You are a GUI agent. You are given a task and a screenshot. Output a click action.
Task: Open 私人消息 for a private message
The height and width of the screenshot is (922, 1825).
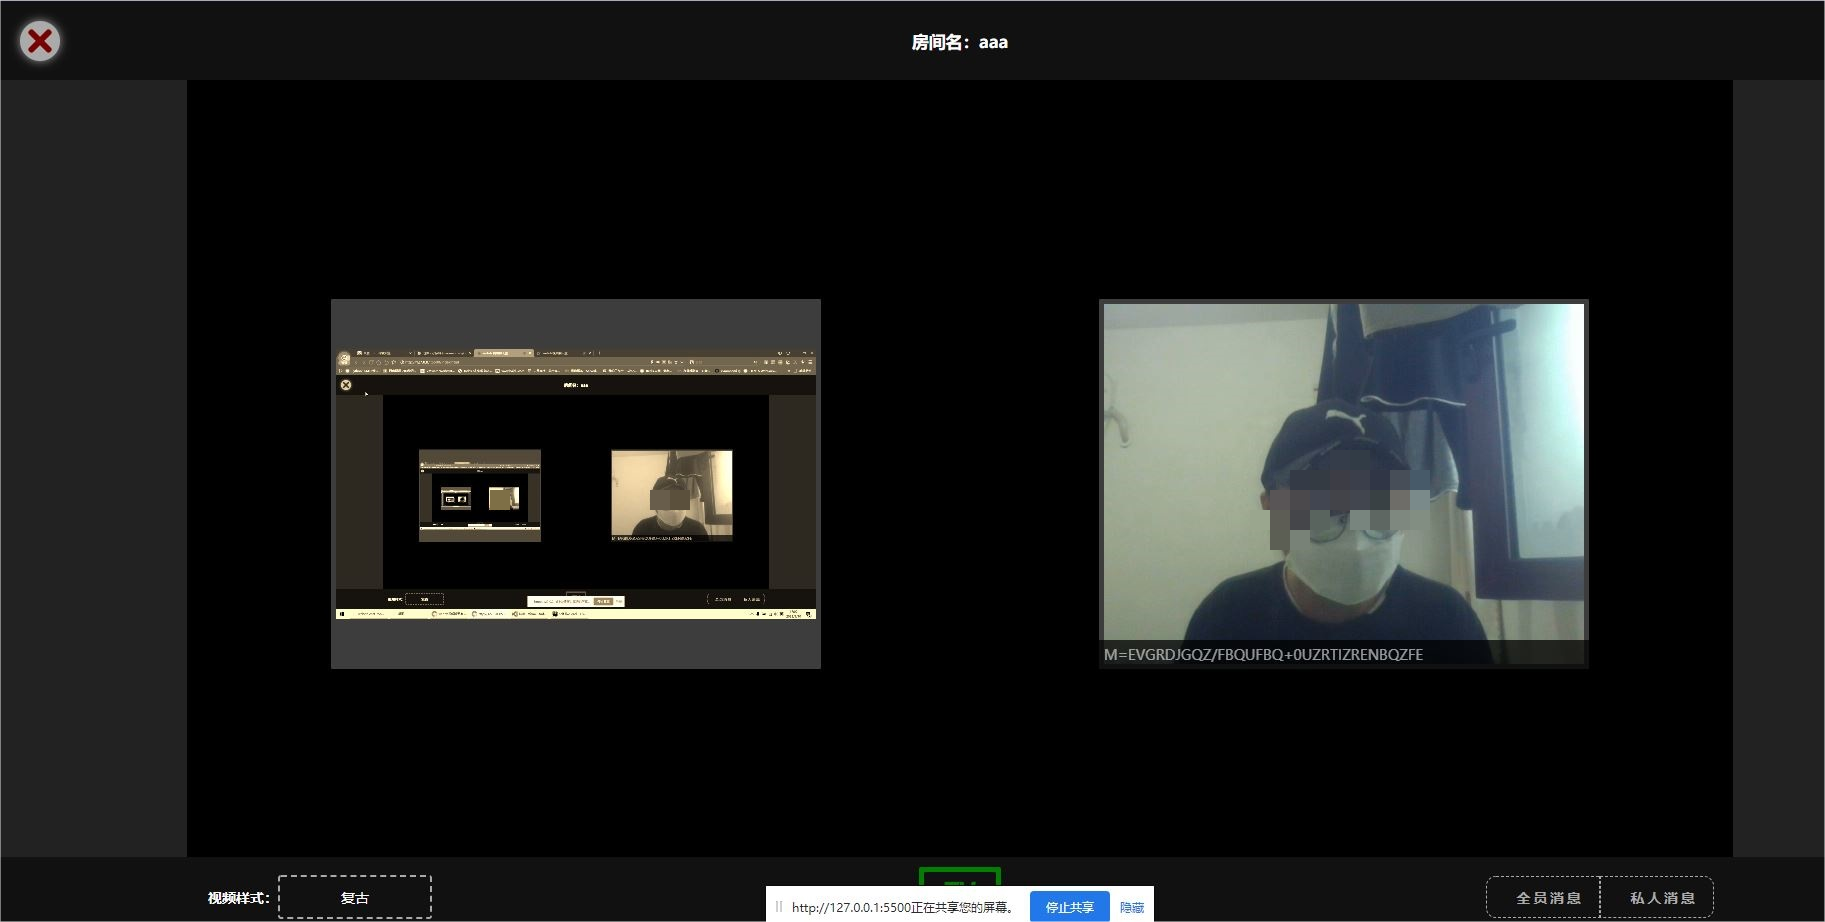[1661, 897]
